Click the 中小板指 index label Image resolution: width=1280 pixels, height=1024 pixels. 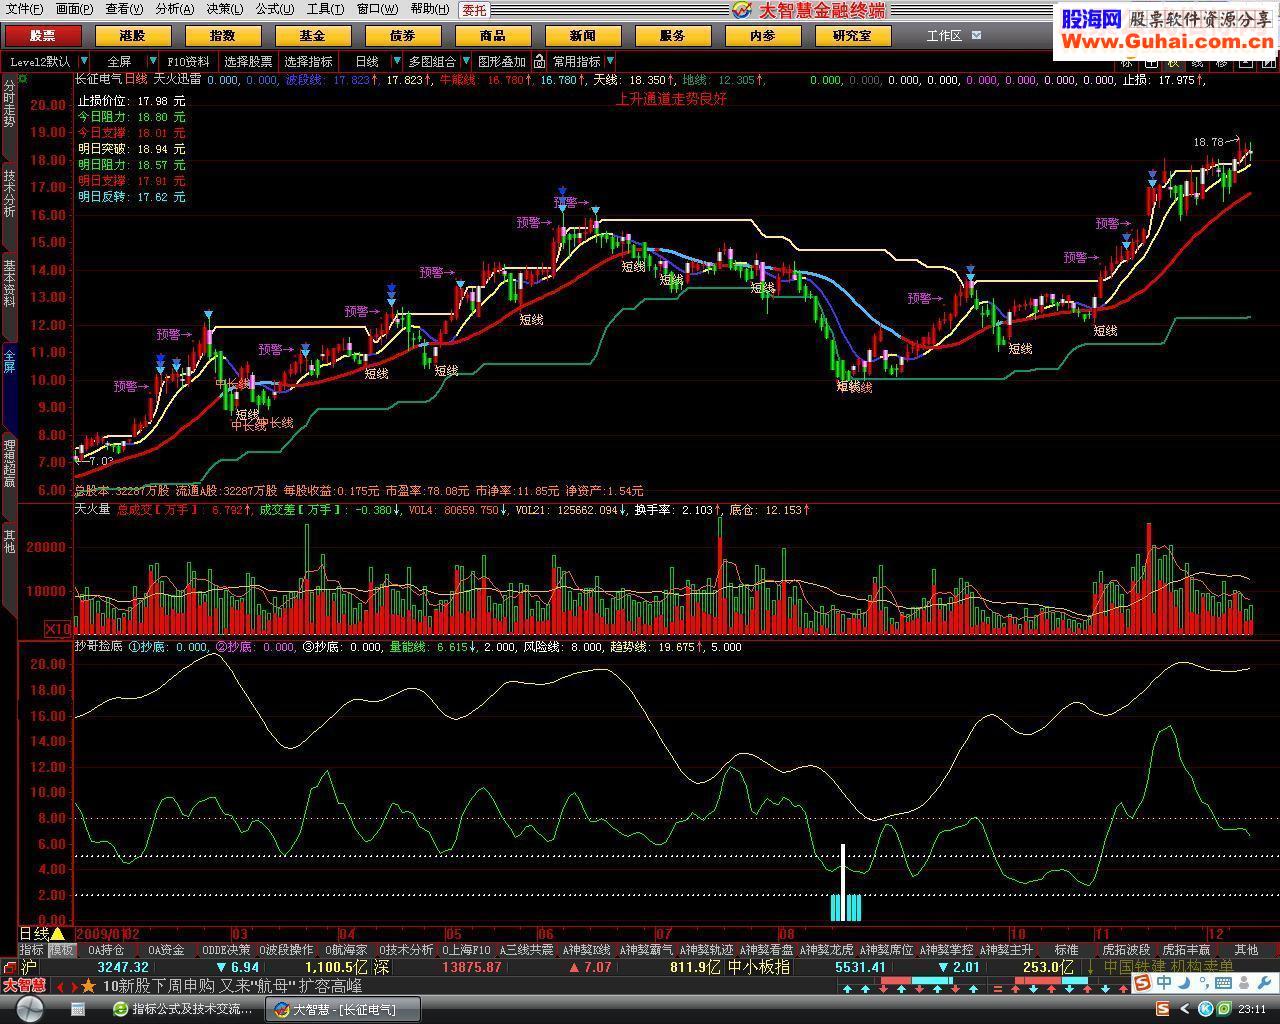click(x=758, y=967)
